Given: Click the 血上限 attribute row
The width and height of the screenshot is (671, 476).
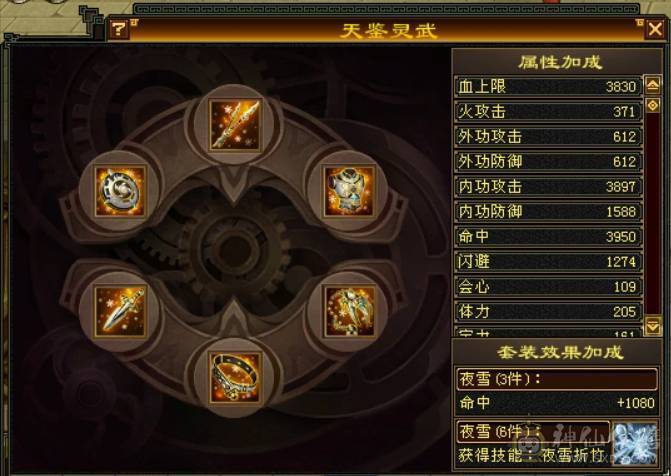Looking at the screenshot, I should pyautogui.click(x=548, y=86).
